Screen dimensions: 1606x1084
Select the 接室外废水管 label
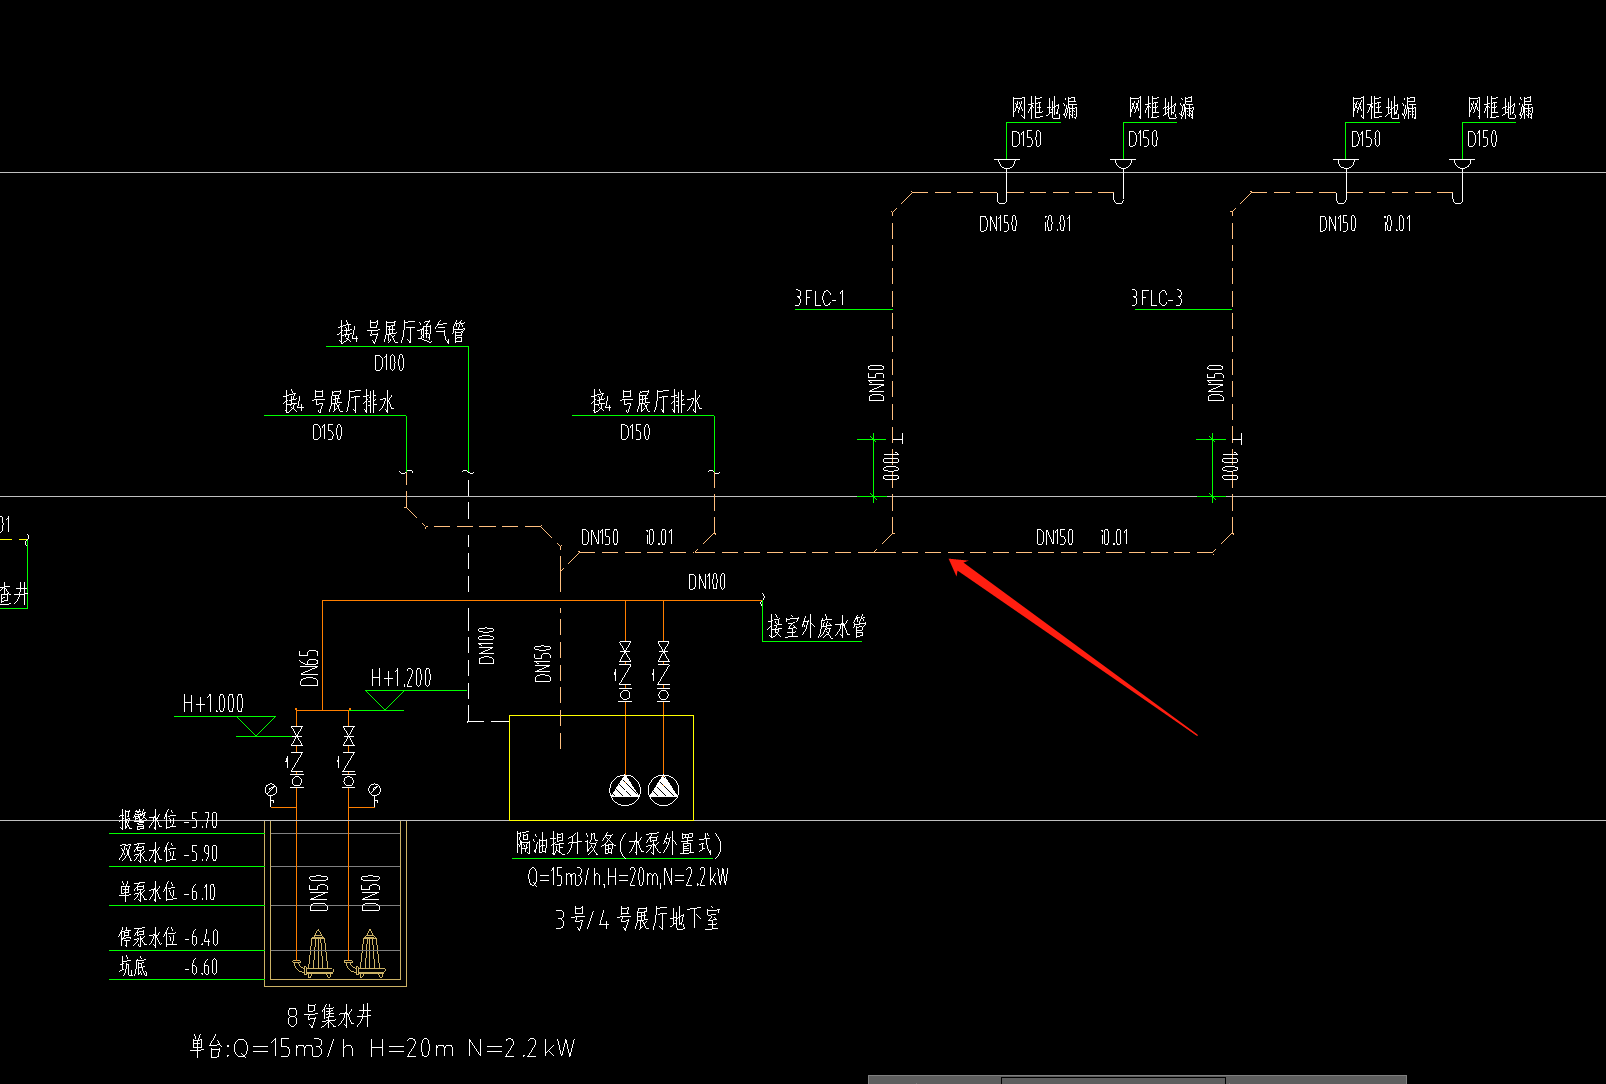point(816,627)
